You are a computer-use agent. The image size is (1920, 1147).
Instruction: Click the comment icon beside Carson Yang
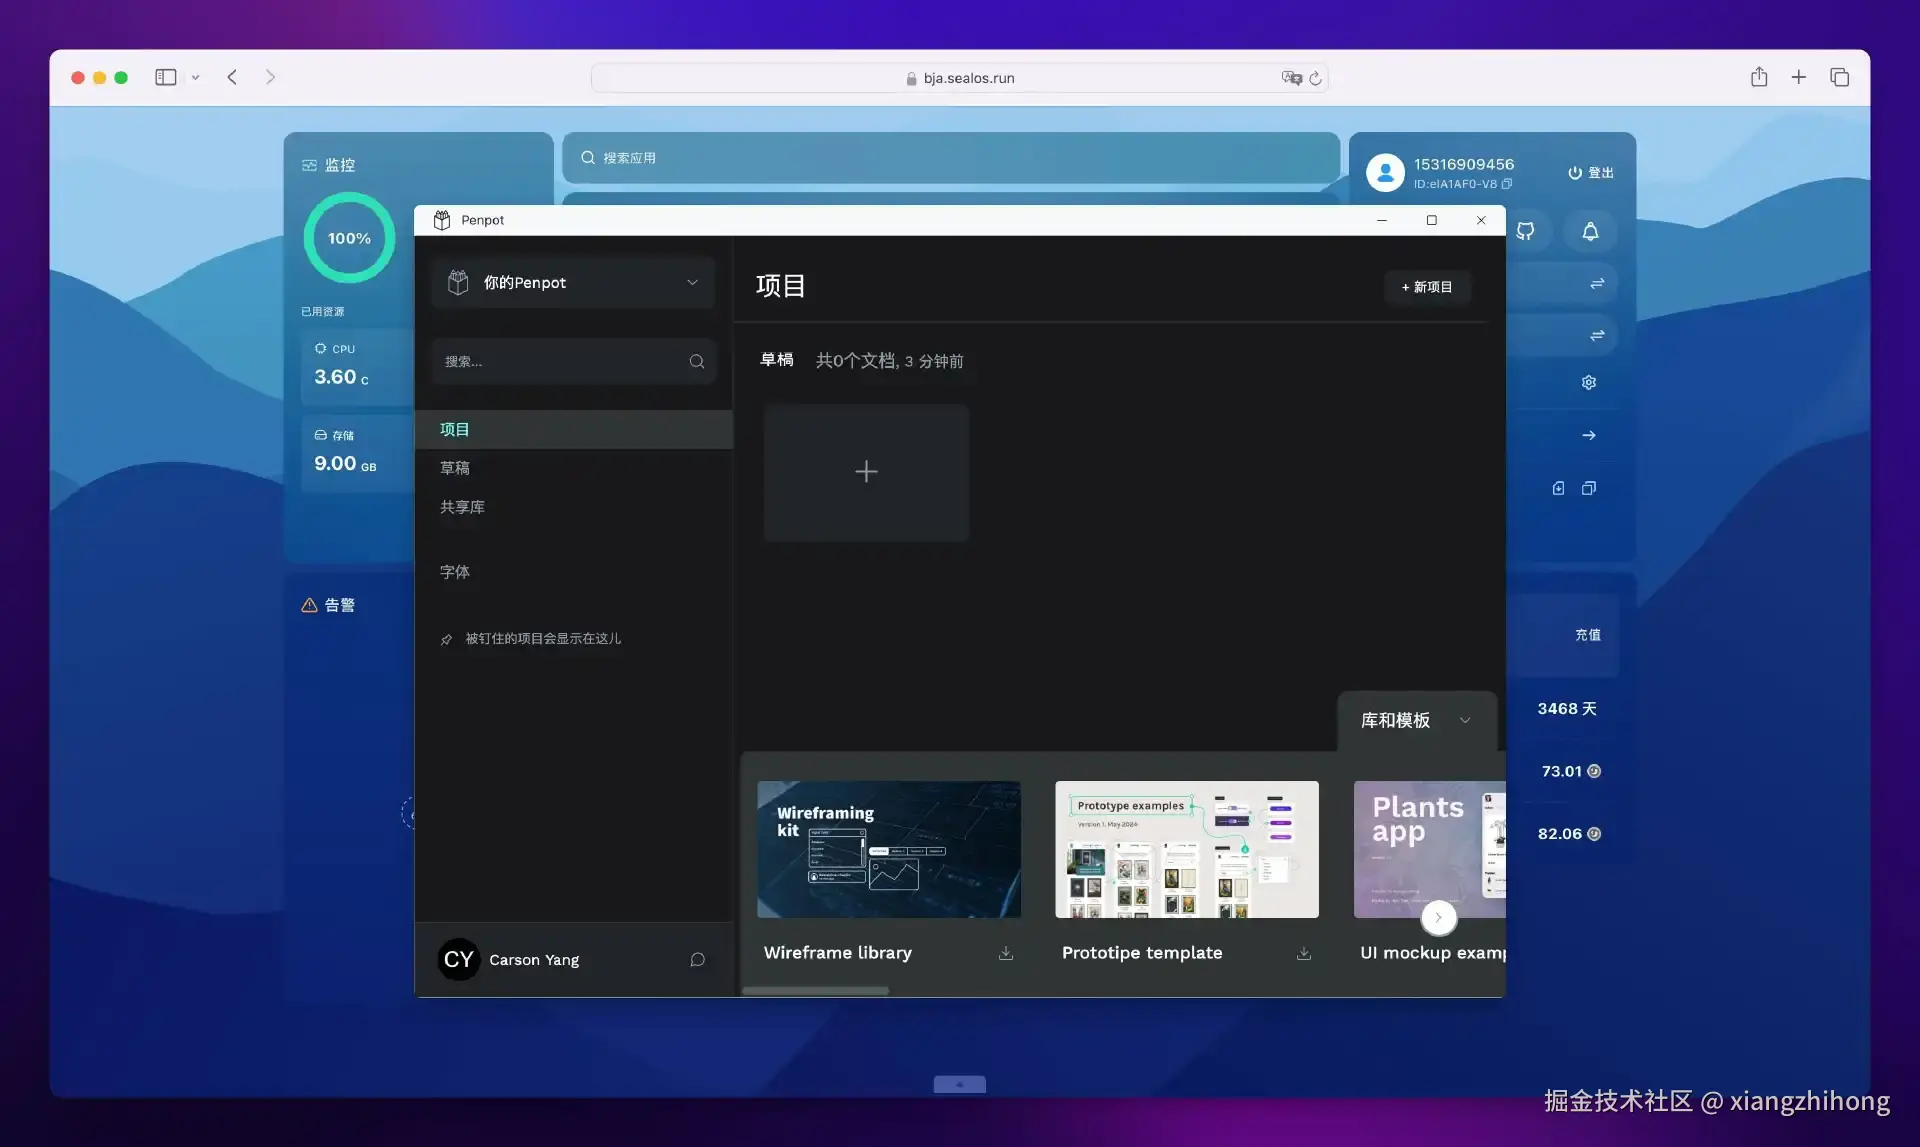click(697, 959)
